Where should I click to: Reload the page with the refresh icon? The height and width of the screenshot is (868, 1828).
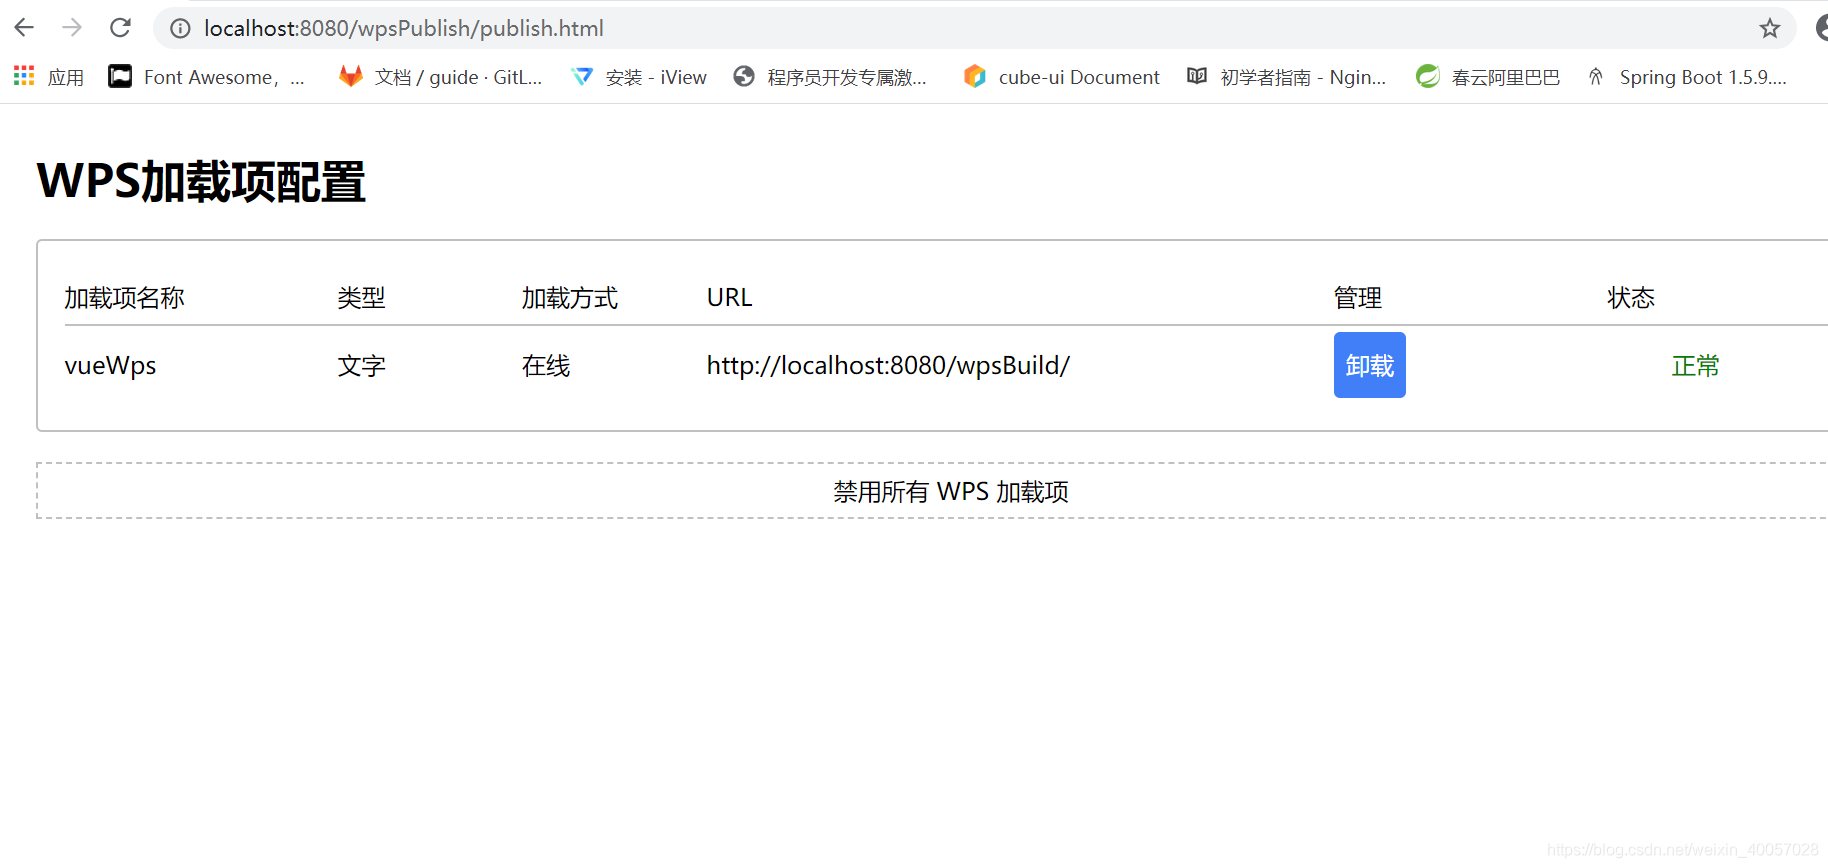coord(120,28)
